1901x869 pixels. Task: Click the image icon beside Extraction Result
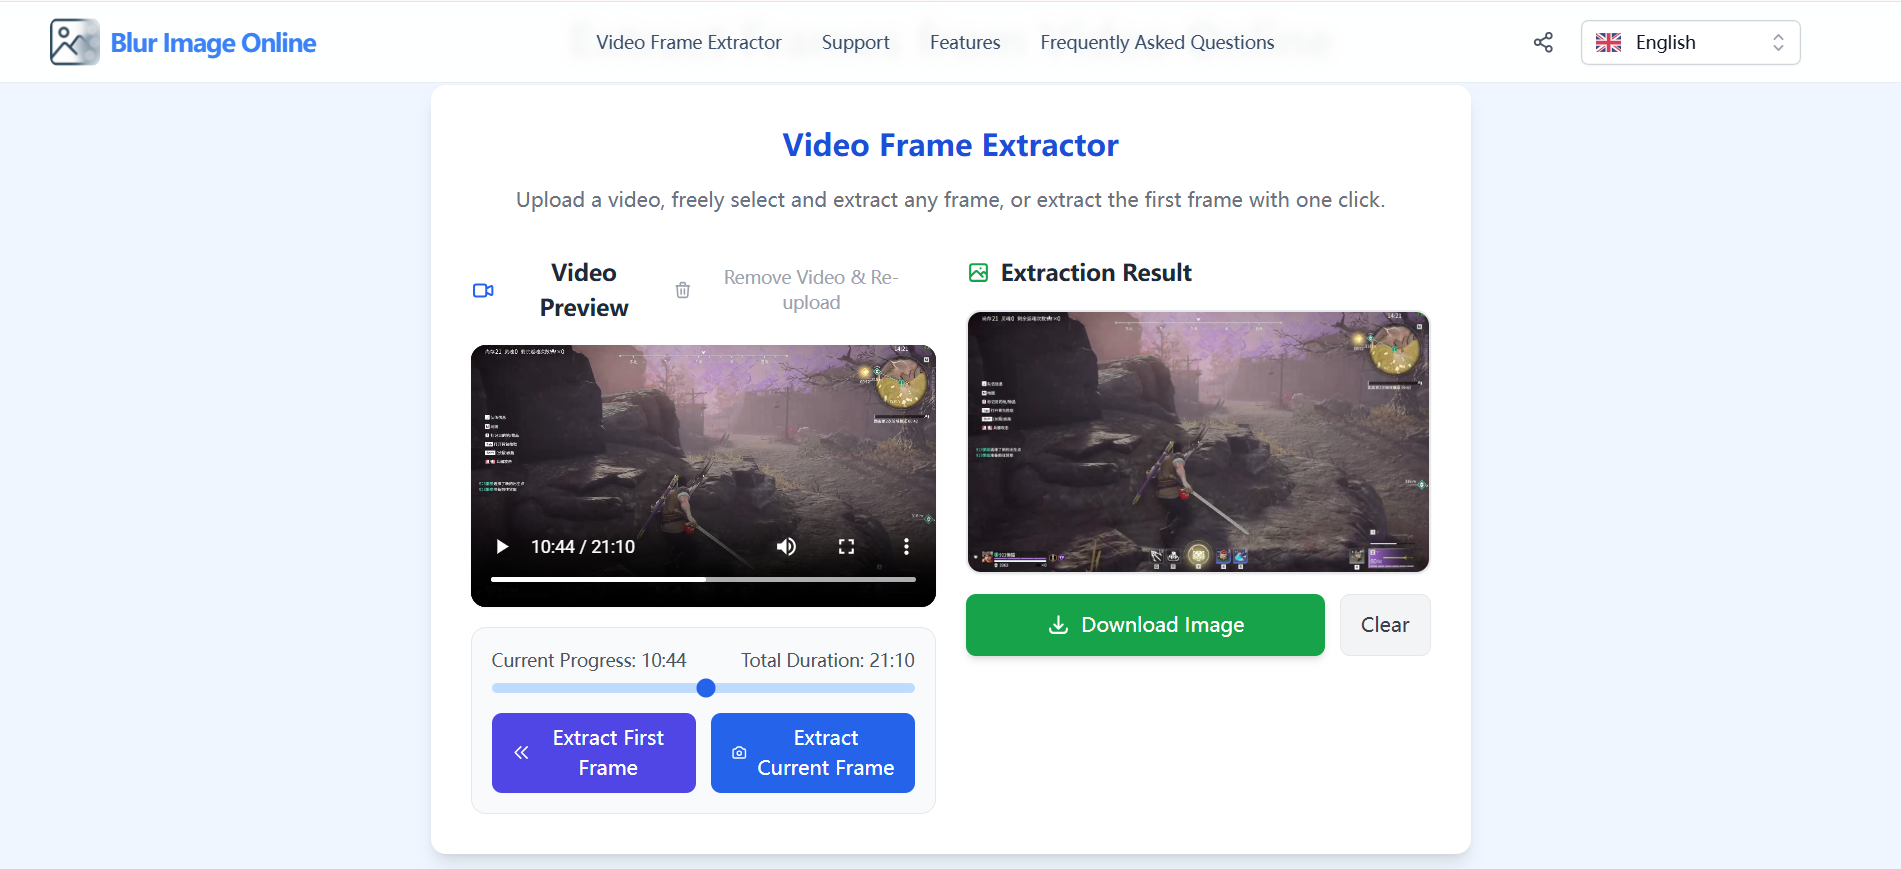point(978,272)
